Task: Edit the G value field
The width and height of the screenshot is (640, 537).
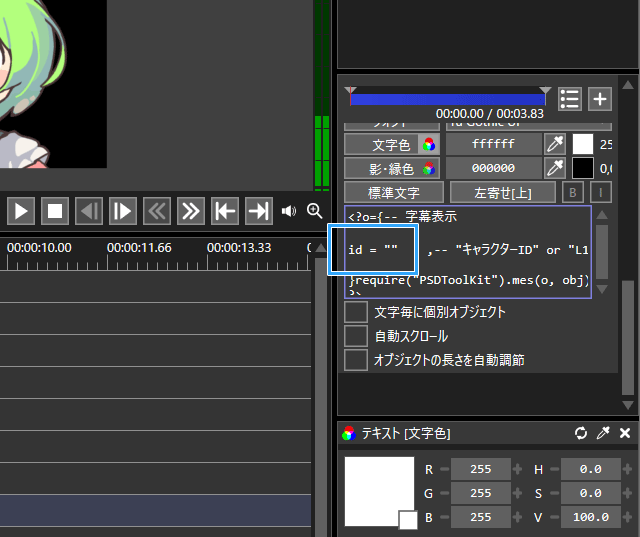Action: [481, 493]
